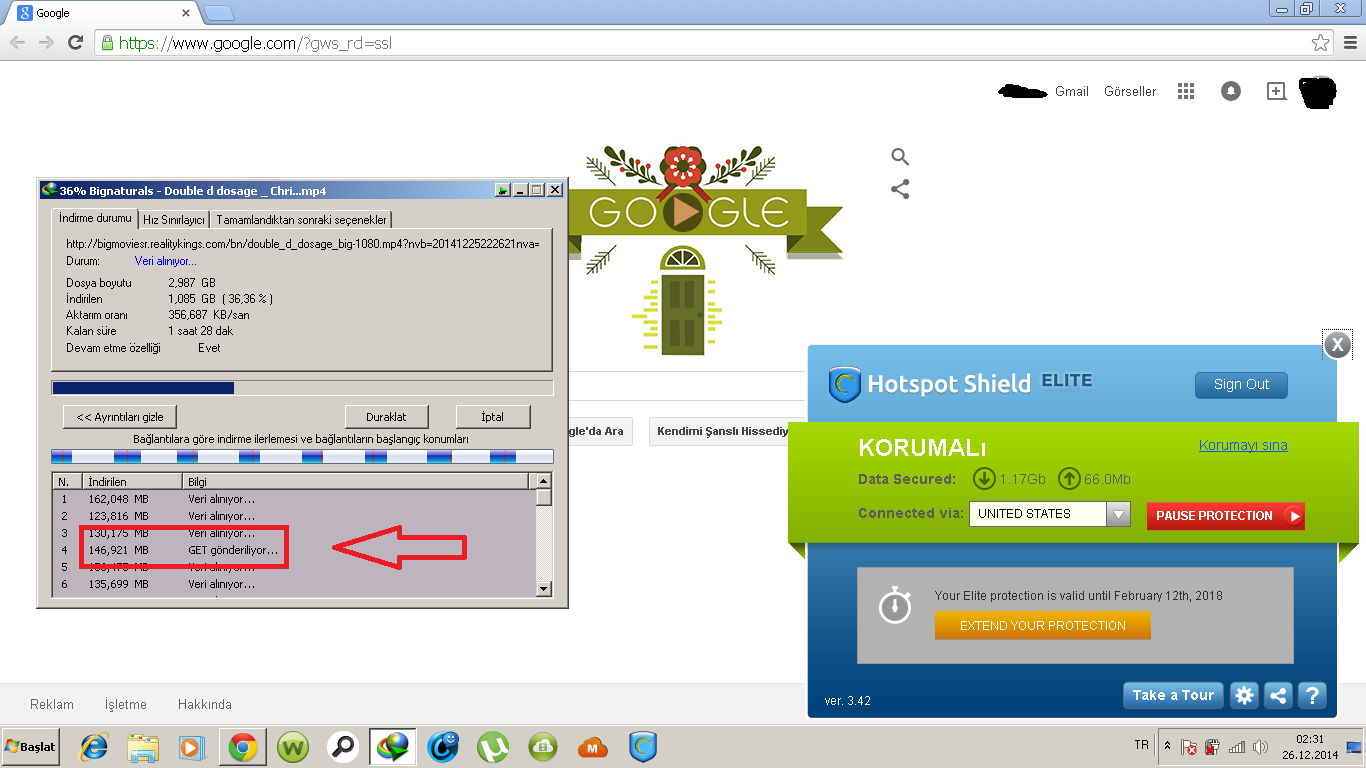Click EXTEND YOUR PROTECTION button

[x=1043, y=626]
